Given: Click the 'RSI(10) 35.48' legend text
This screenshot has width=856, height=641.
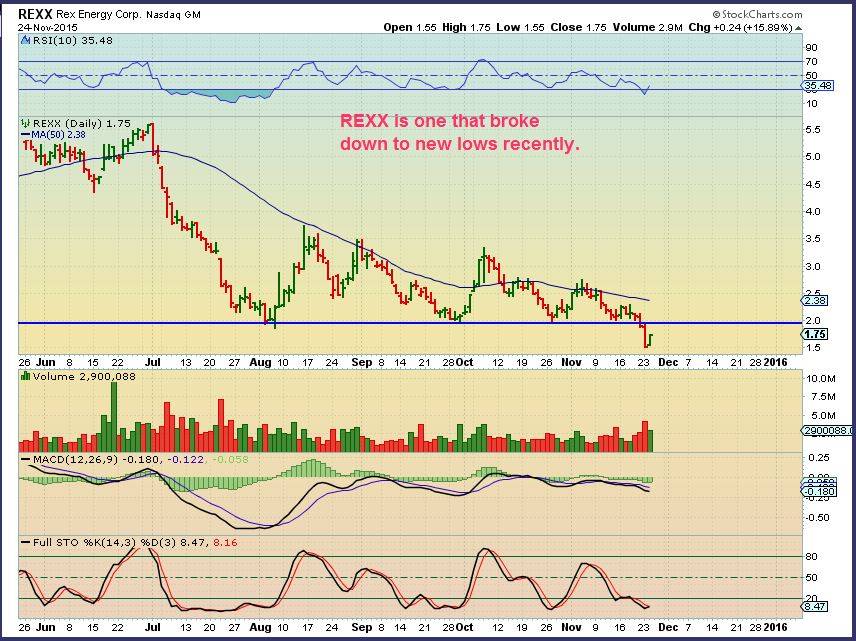Looking at the screenshot, I should pos(73,40).
